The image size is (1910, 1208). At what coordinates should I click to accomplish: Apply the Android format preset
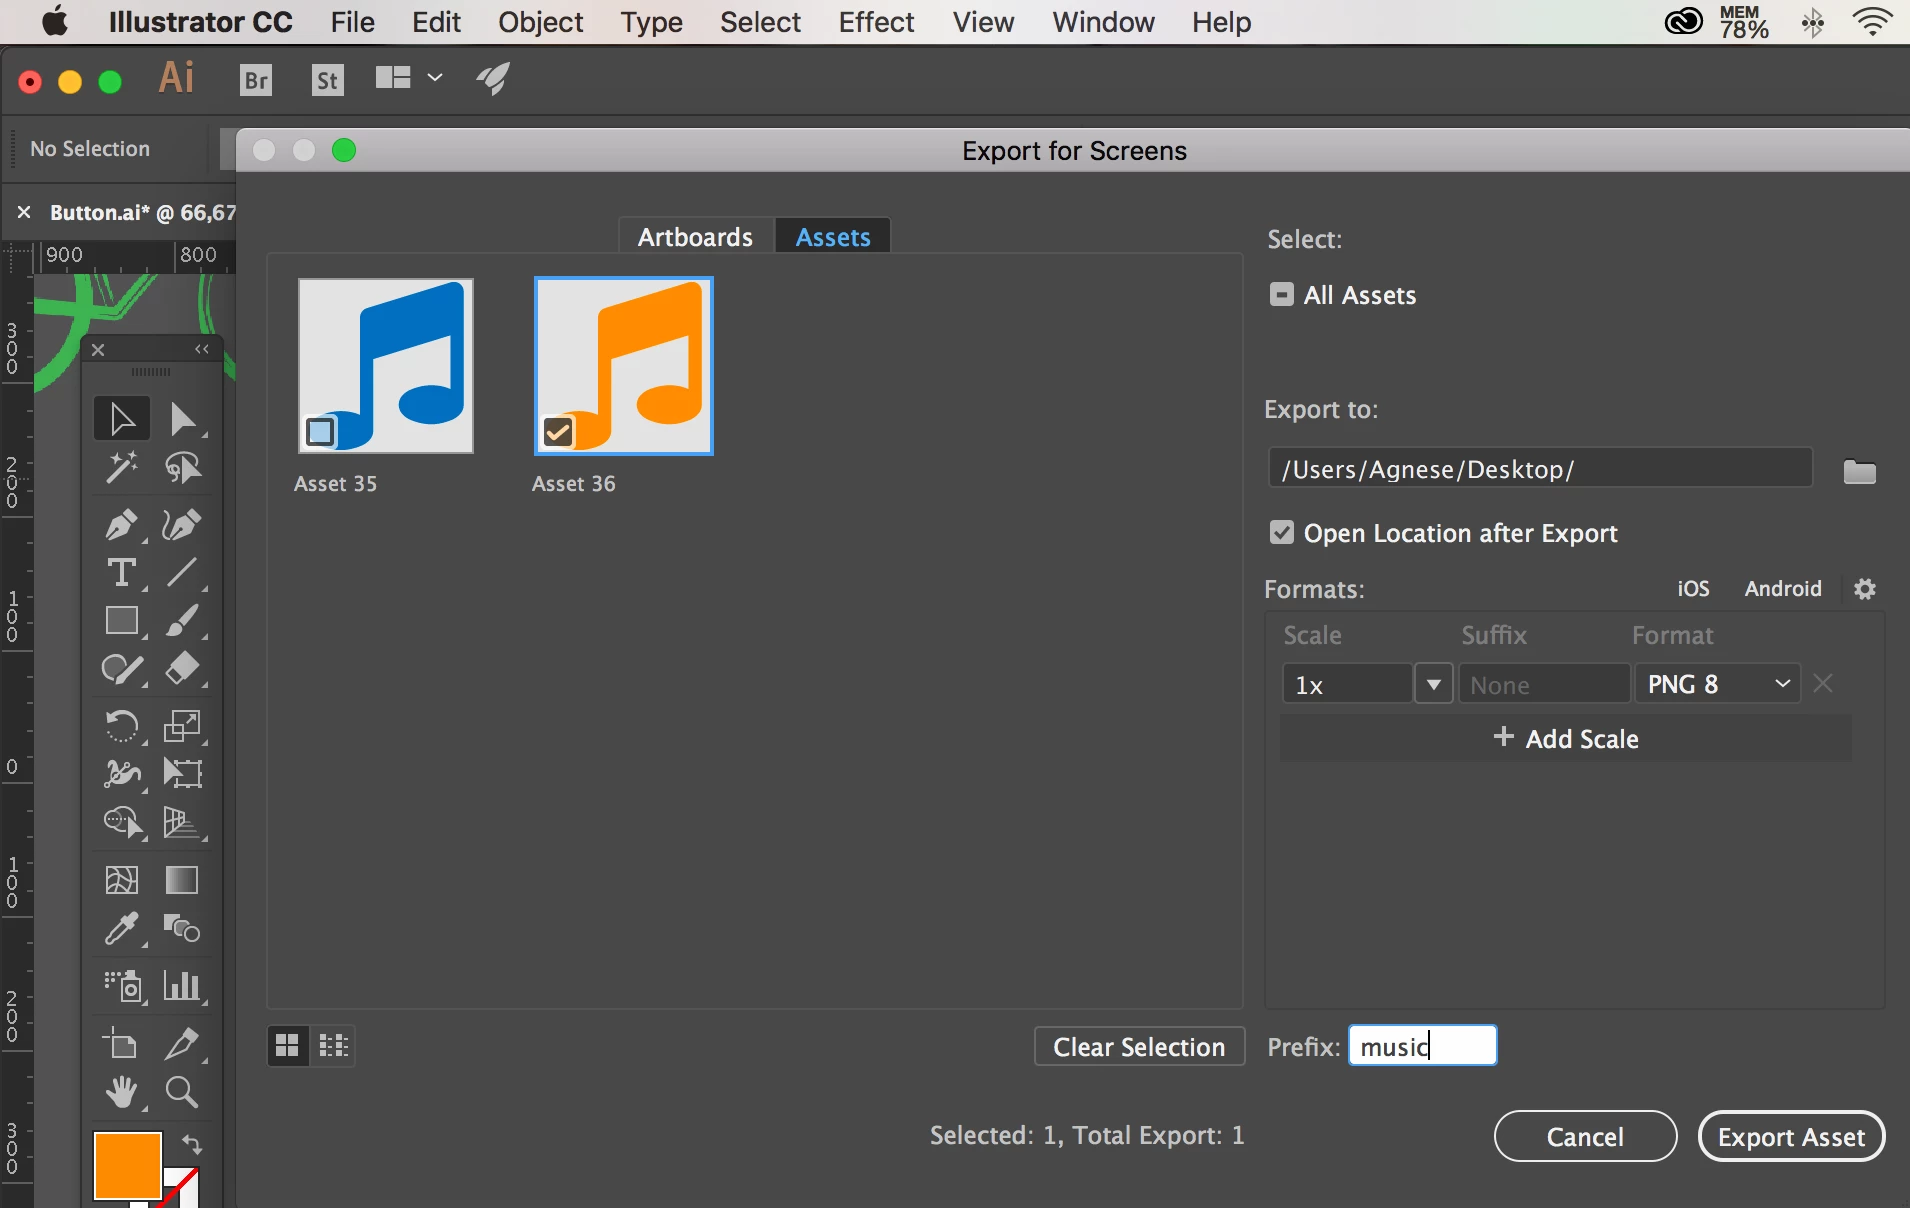tap(1783, 588)
